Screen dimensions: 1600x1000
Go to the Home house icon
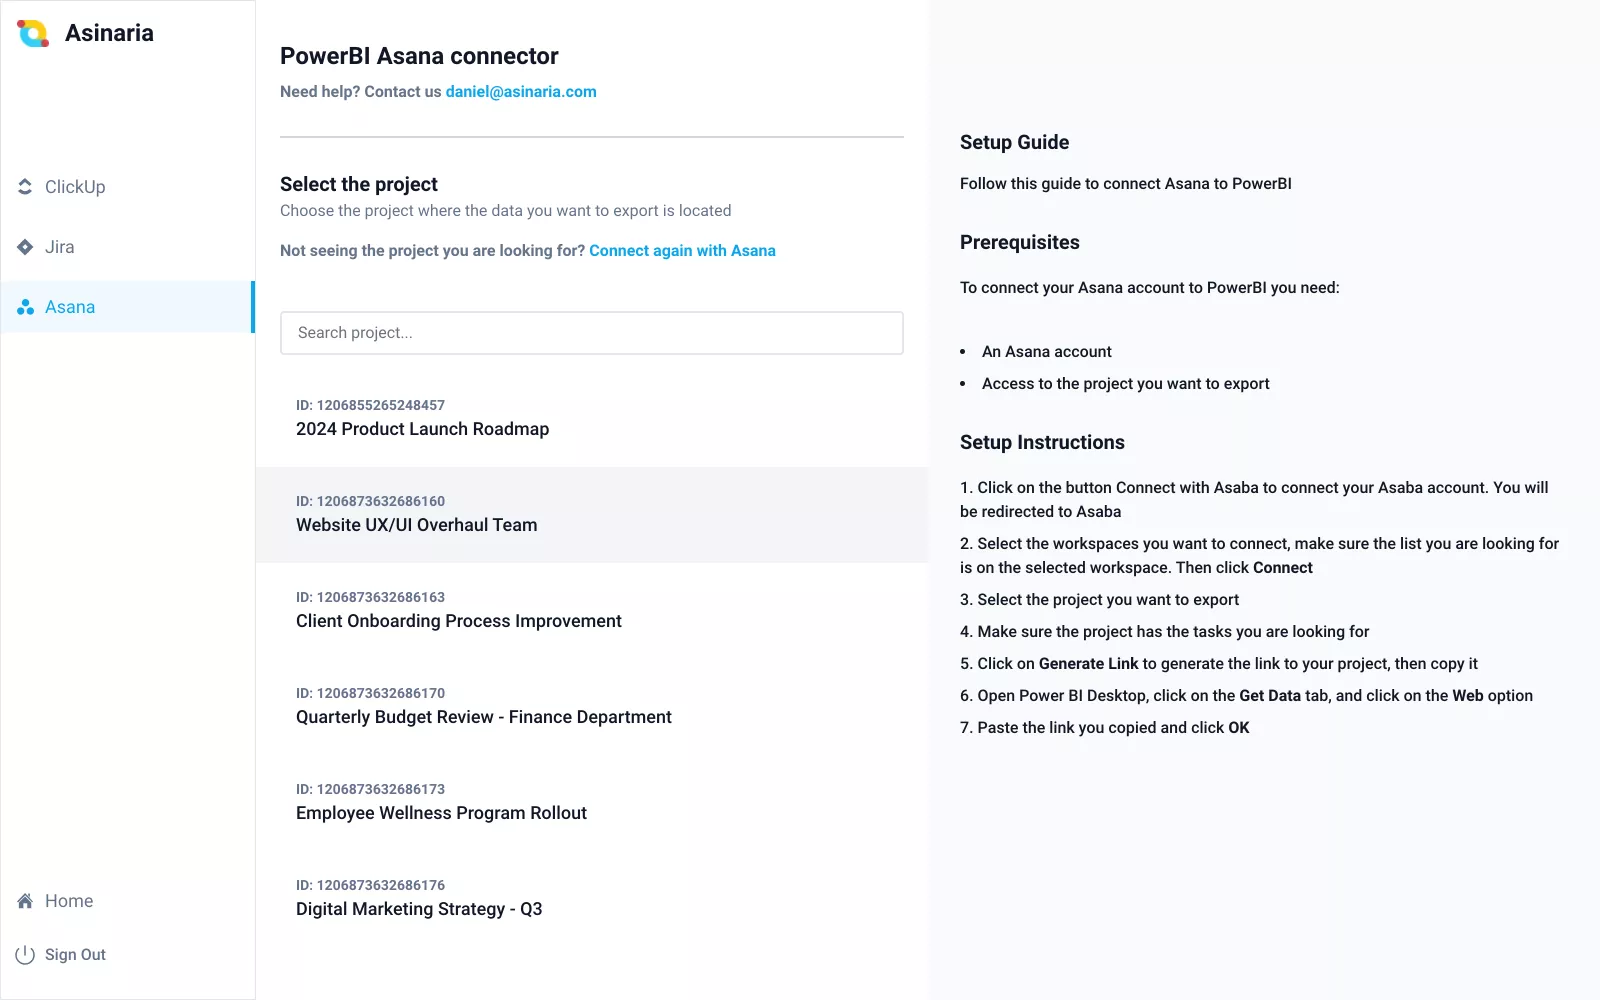coord(25,901)
